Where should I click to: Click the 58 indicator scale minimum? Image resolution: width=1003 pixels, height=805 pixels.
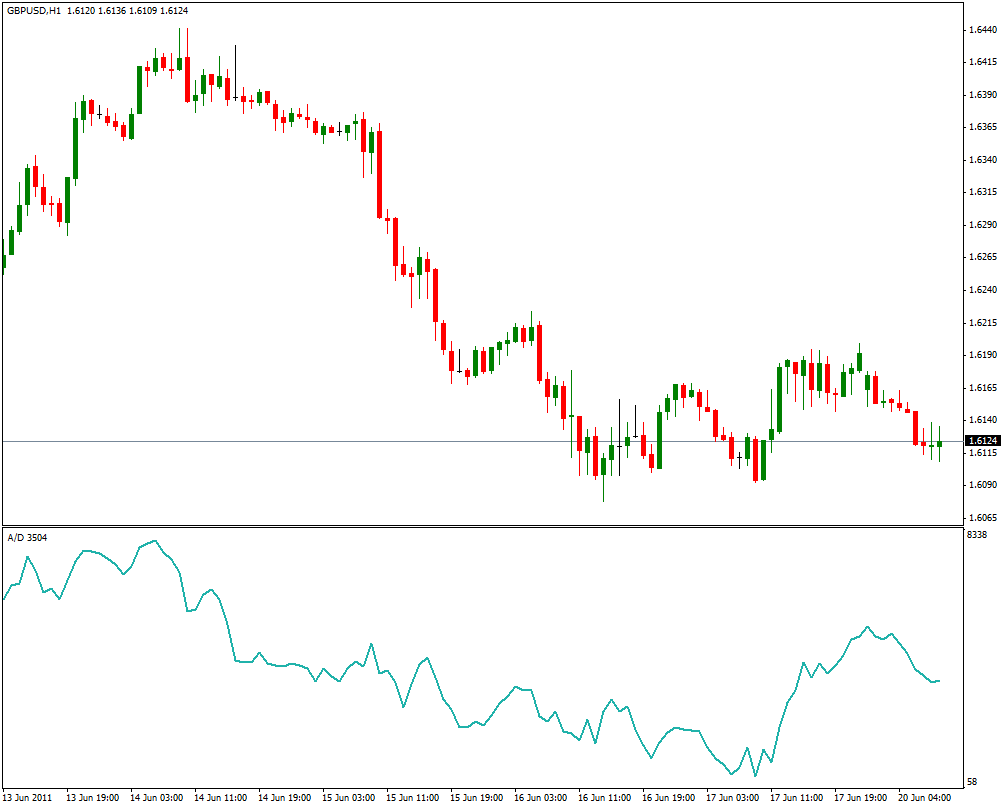pos(972,782)
